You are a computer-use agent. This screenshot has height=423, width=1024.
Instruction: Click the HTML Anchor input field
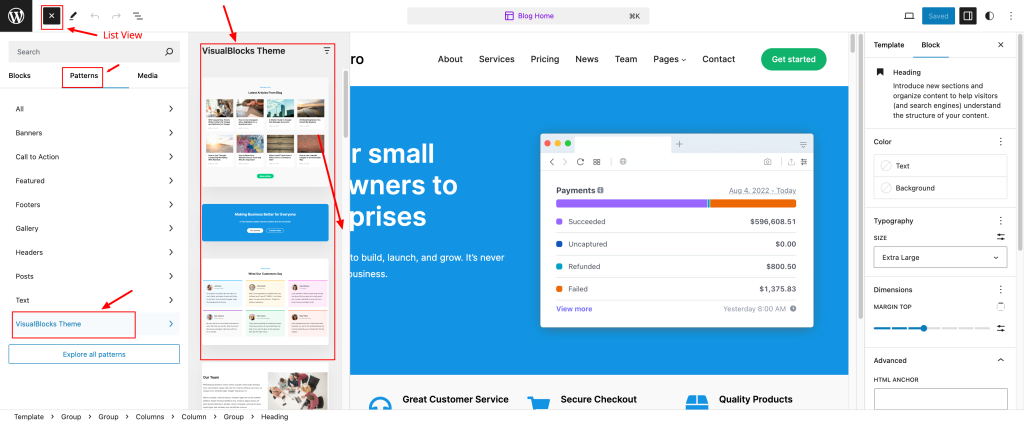[940, 400]
